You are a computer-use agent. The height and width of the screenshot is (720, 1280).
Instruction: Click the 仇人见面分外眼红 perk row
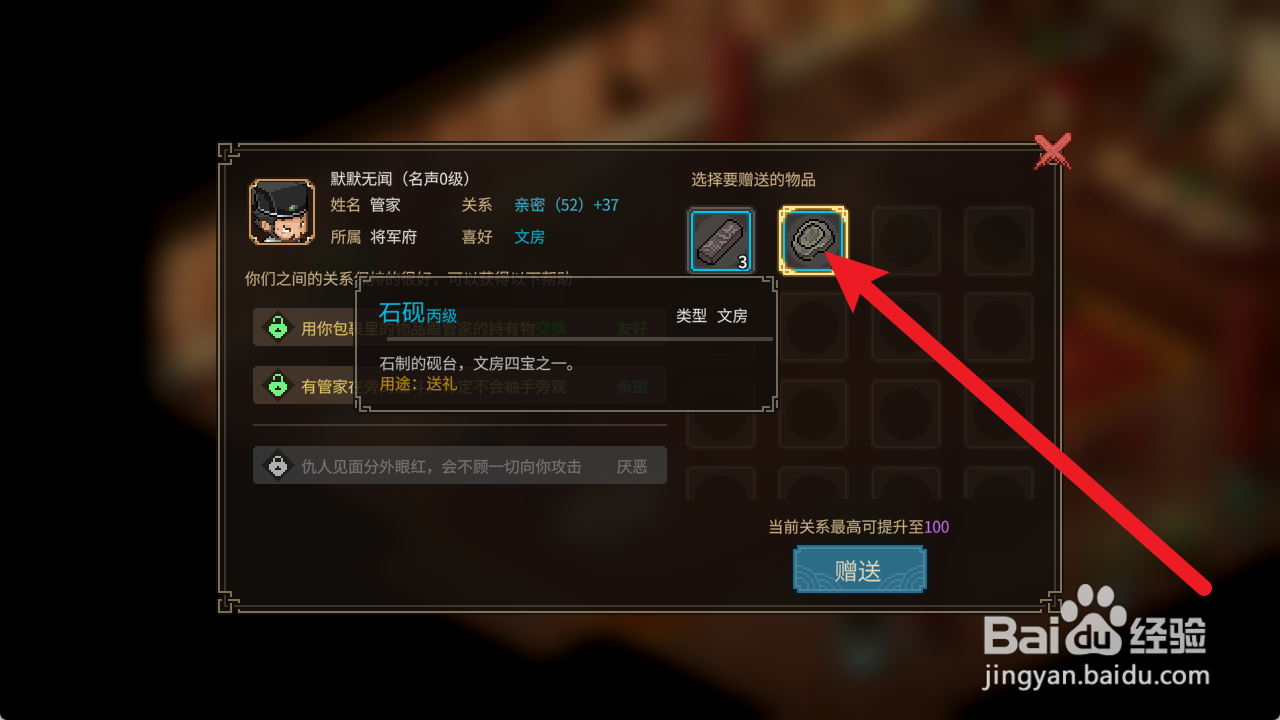460,466
